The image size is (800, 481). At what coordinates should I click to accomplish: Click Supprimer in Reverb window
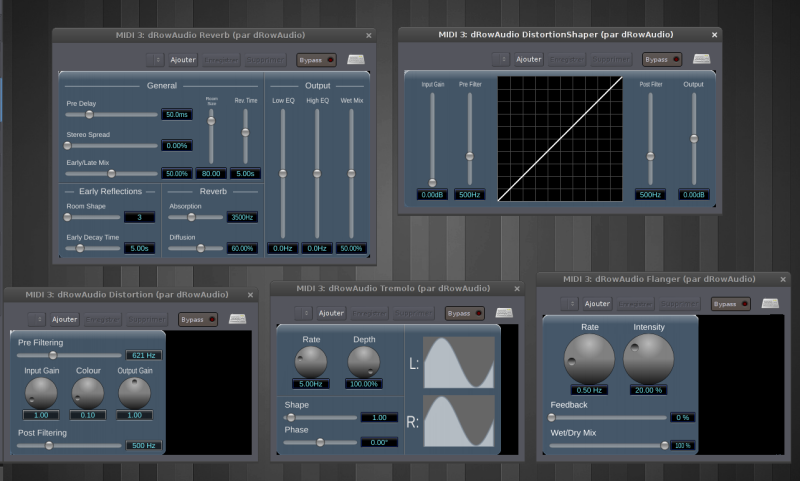265,60
